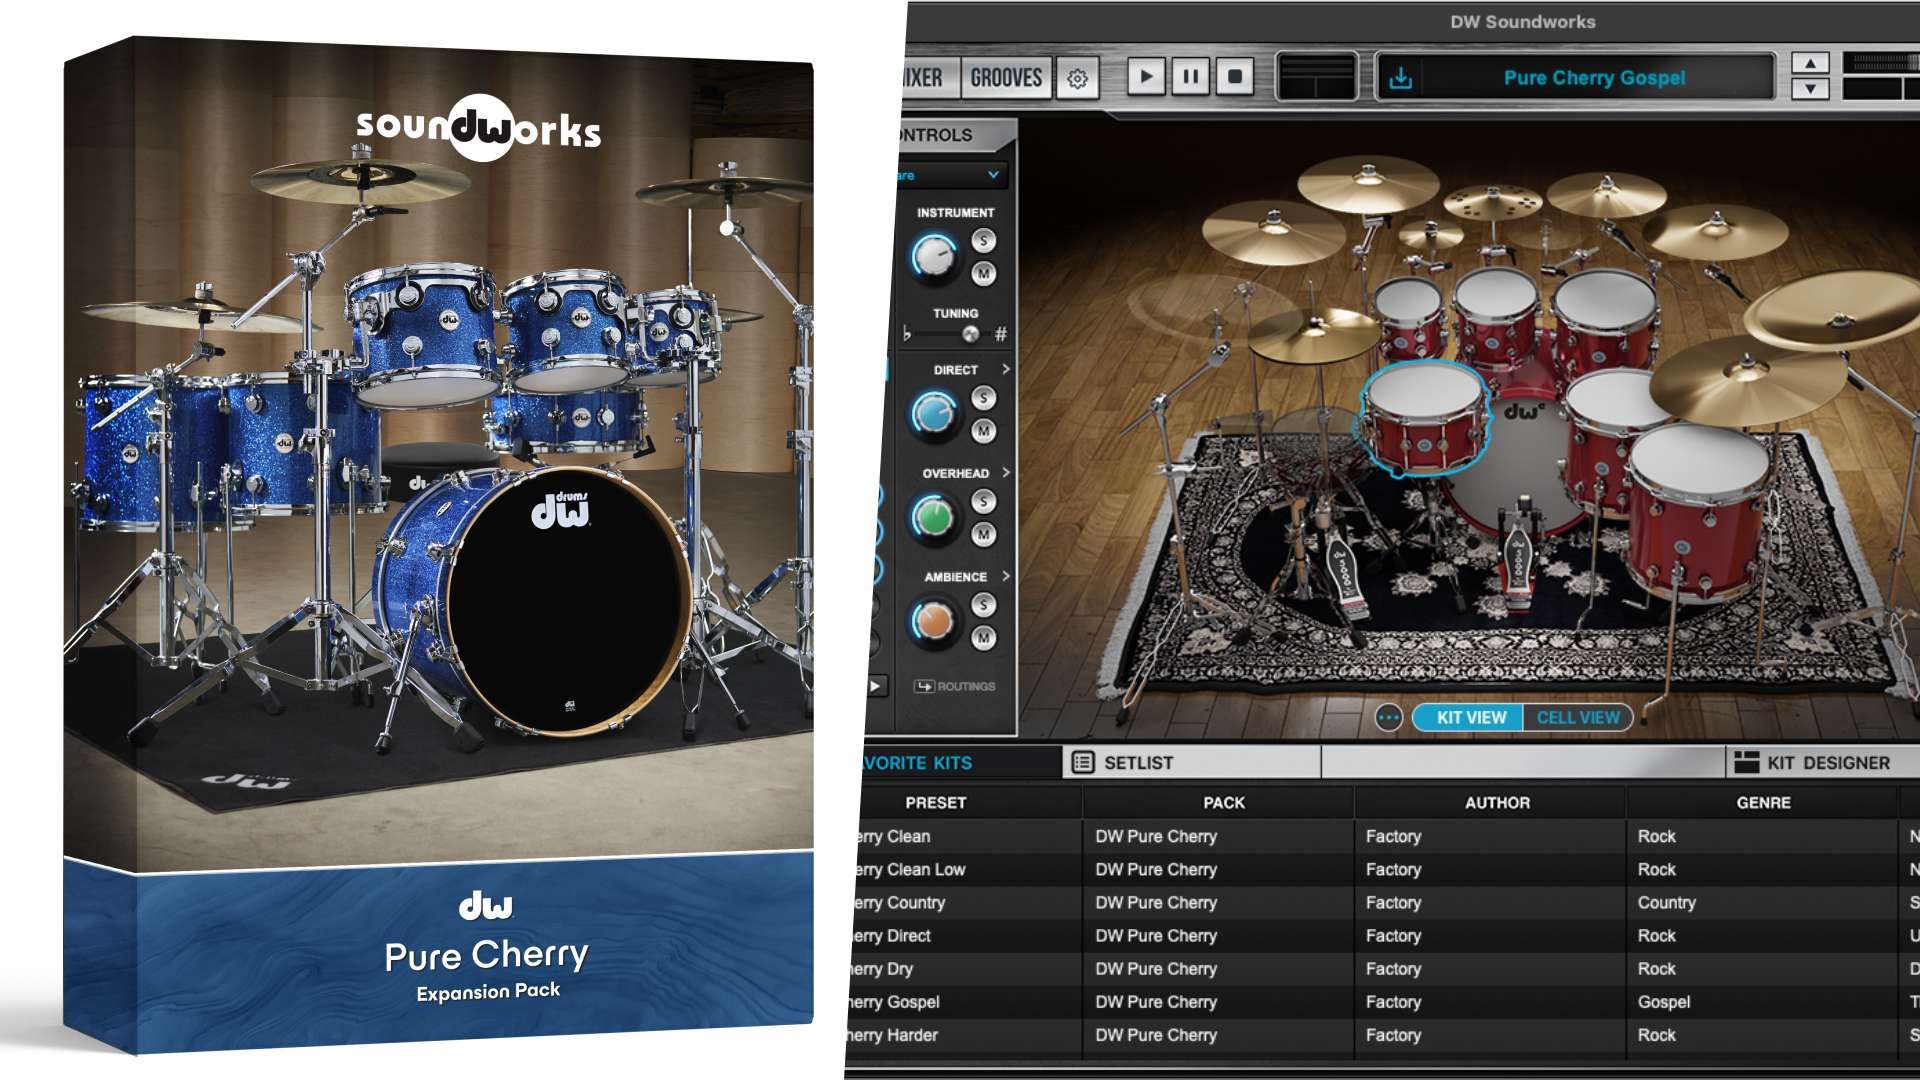Start playback with the play button

1146,77
